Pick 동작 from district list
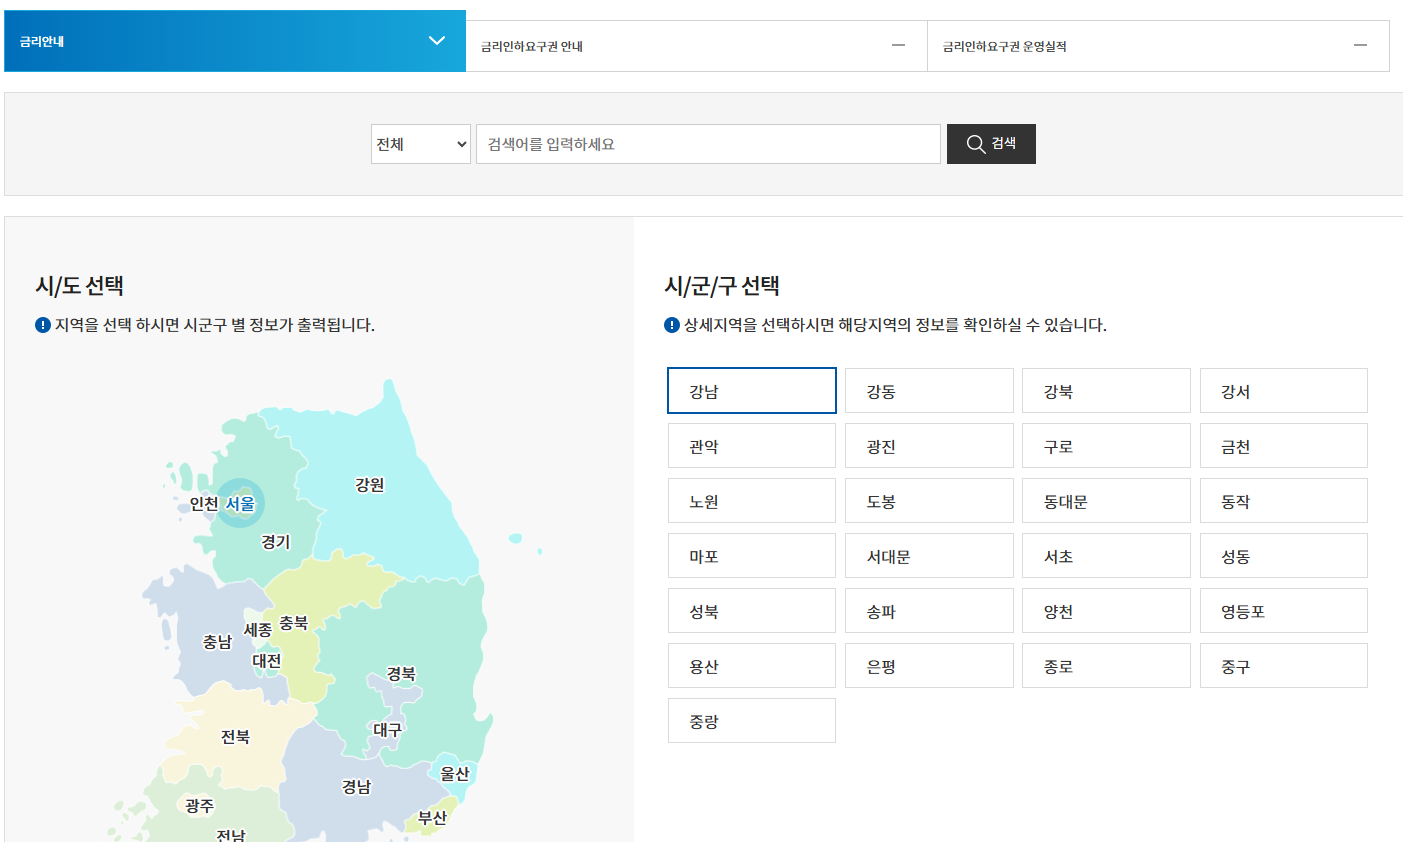 1284,501
